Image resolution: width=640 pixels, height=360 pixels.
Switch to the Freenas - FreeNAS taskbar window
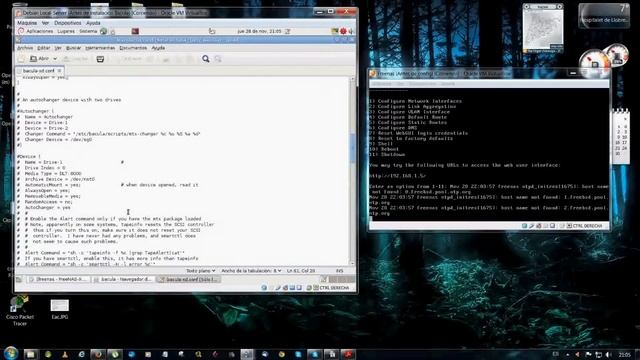coord(58,279)
